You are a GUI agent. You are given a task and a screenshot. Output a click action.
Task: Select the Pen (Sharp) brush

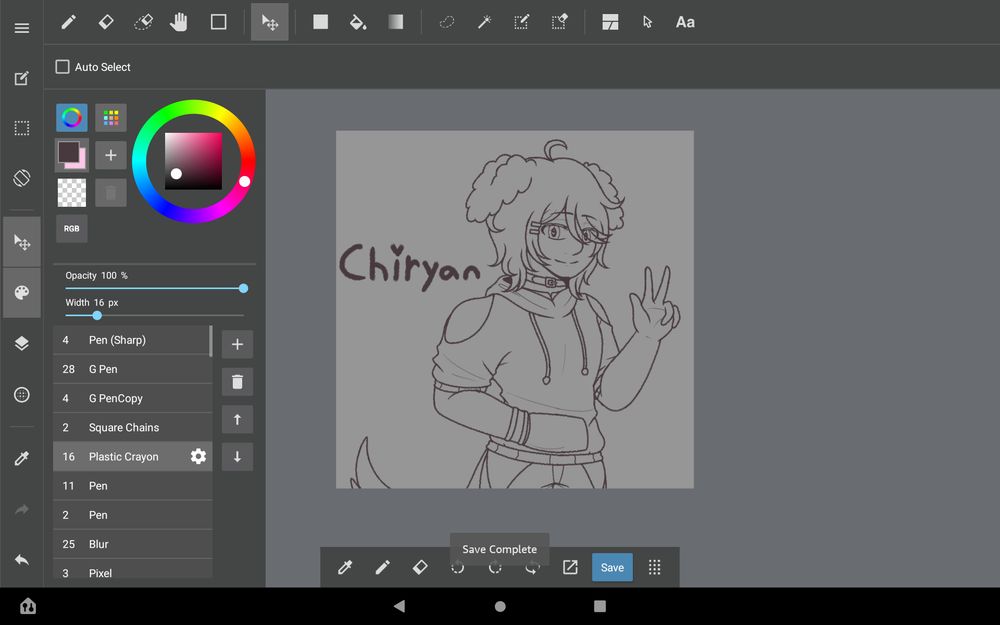pos(132,340)
